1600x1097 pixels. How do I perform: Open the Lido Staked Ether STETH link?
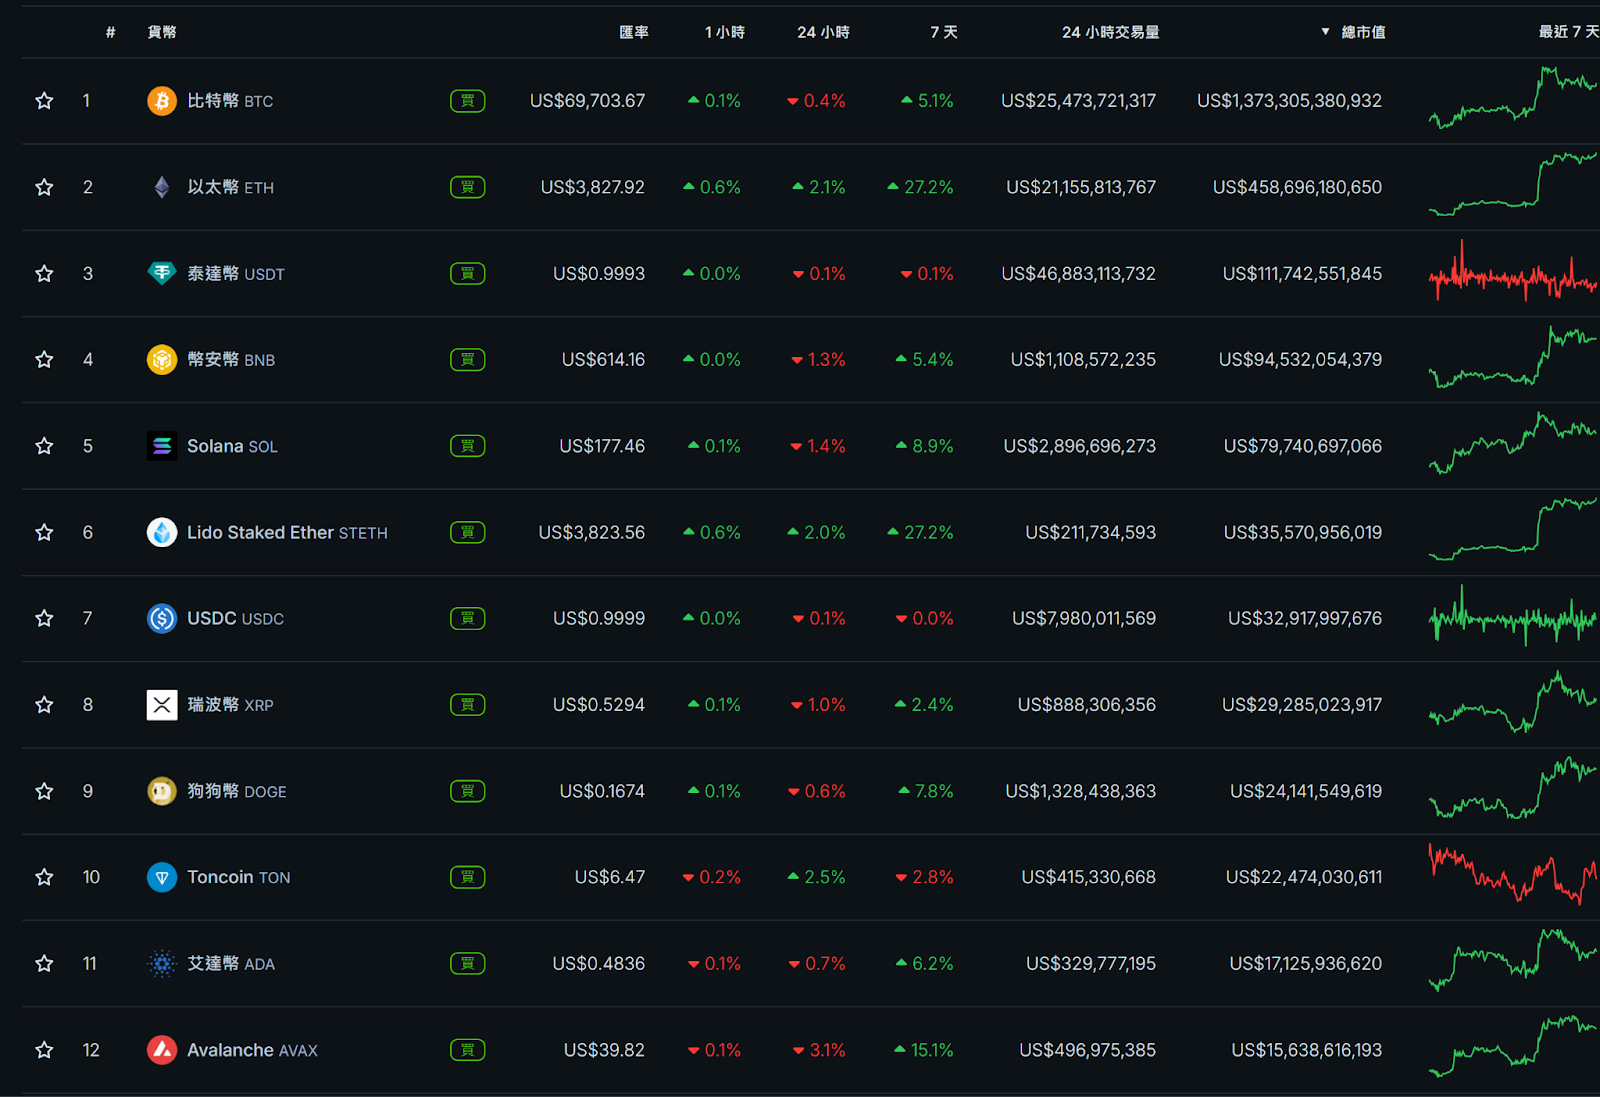point(287,532)
